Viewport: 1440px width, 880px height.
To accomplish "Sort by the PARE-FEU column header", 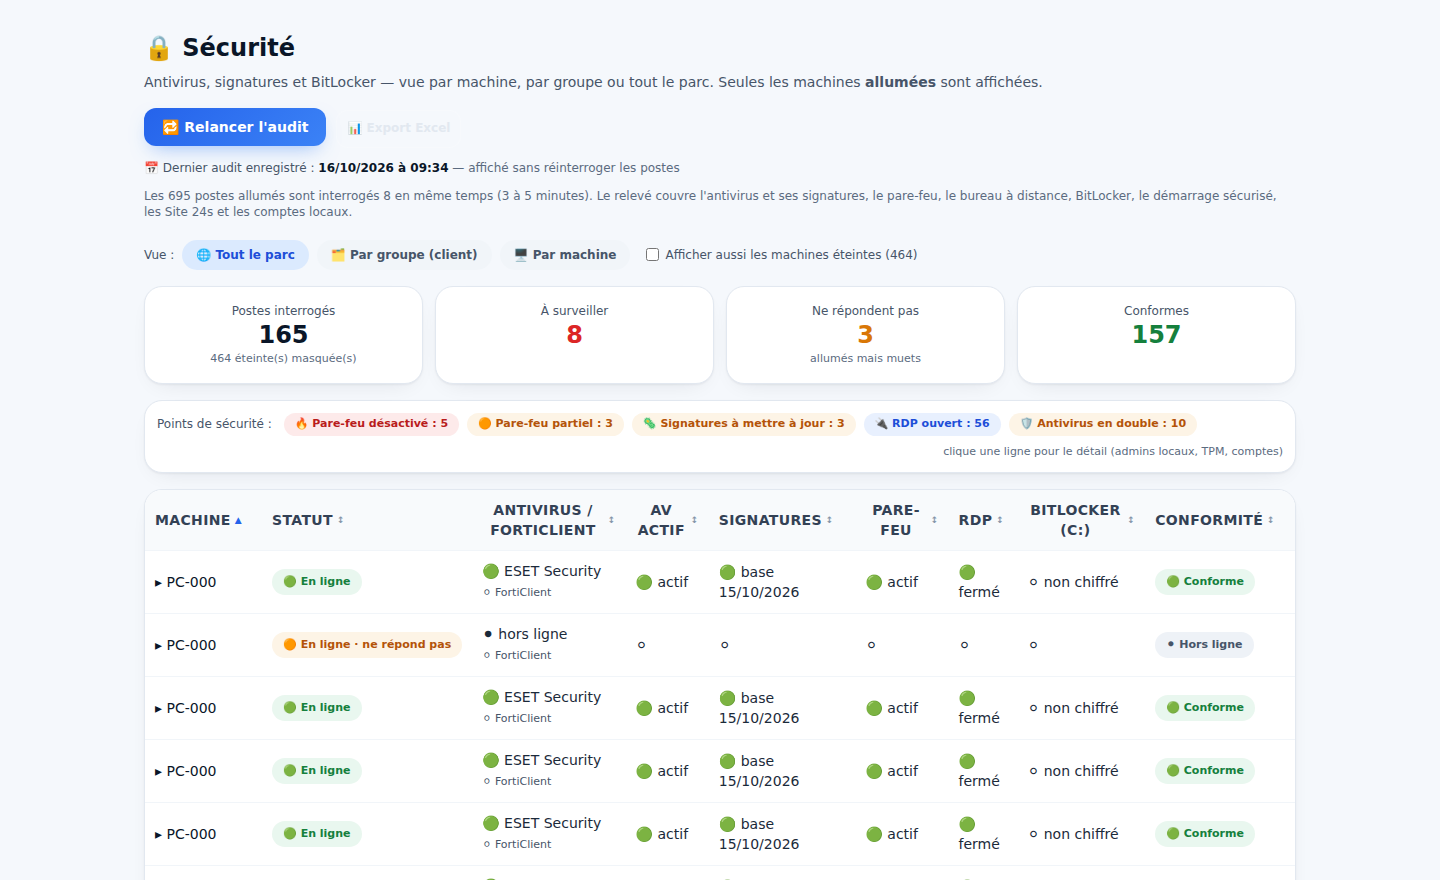I will click(x=902, y=520).
